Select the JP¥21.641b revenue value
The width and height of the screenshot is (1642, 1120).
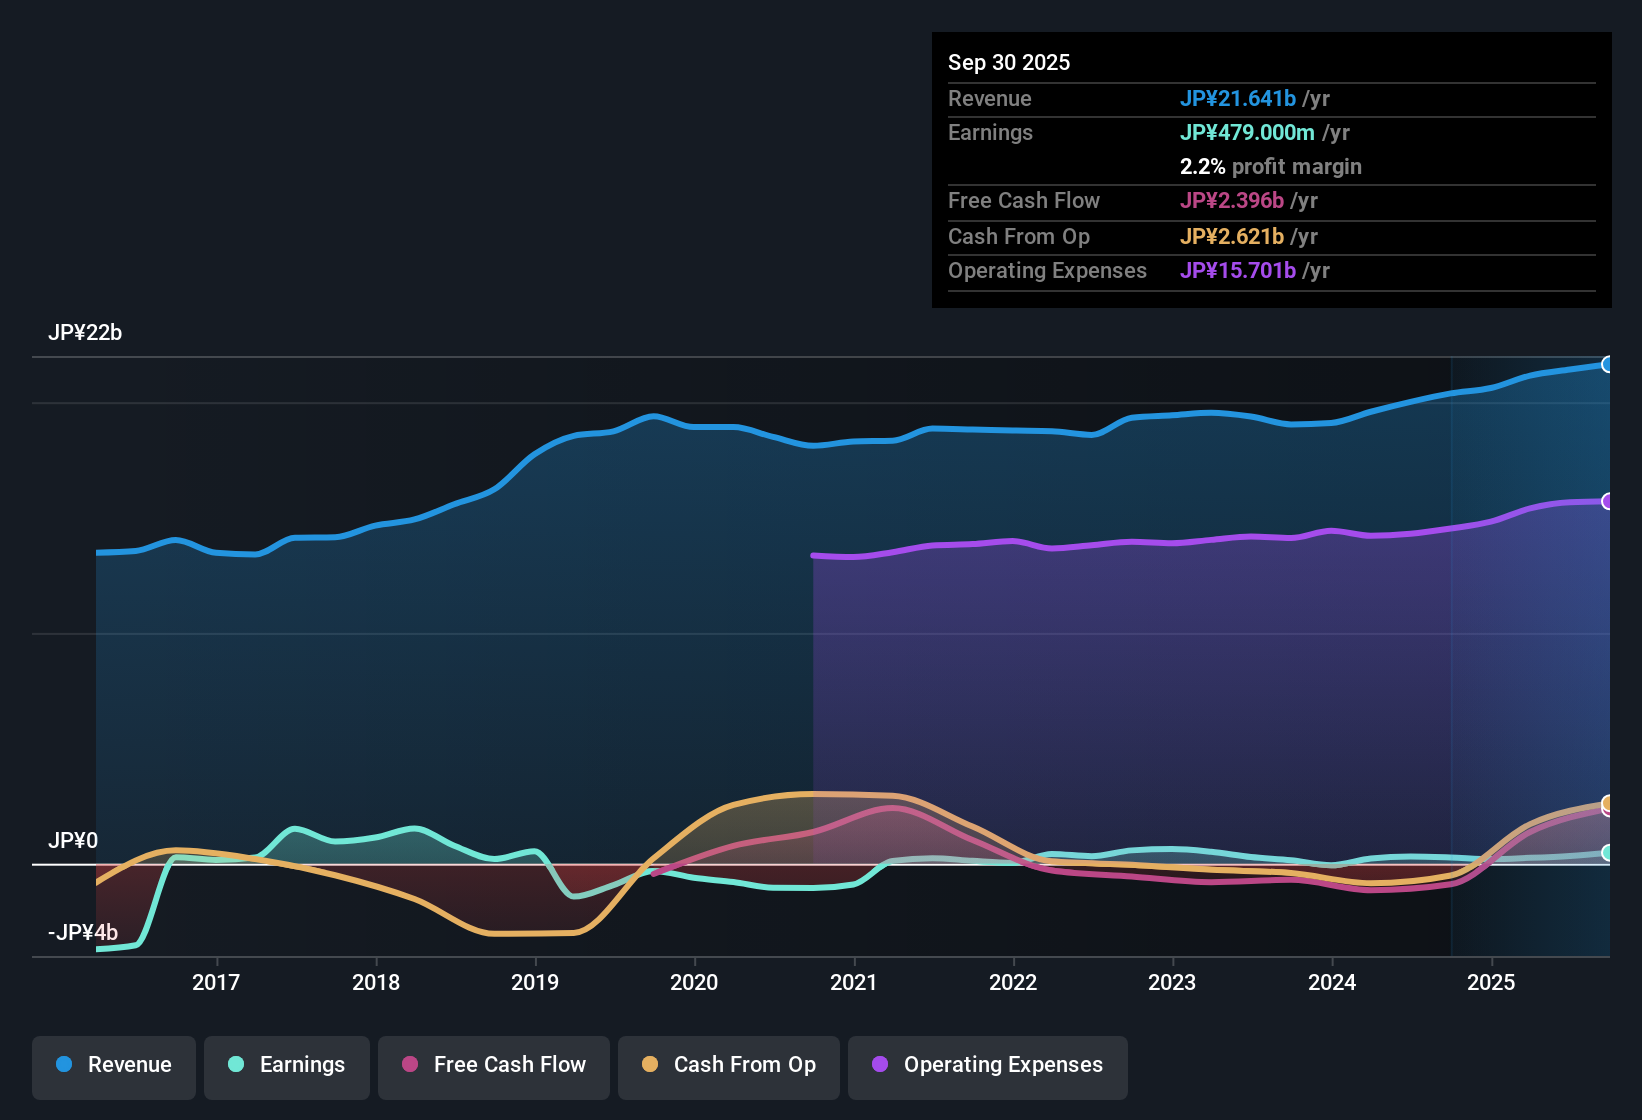pos(1239,98)
